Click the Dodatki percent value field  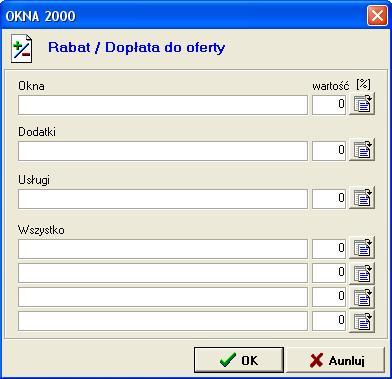coord(329,151)
